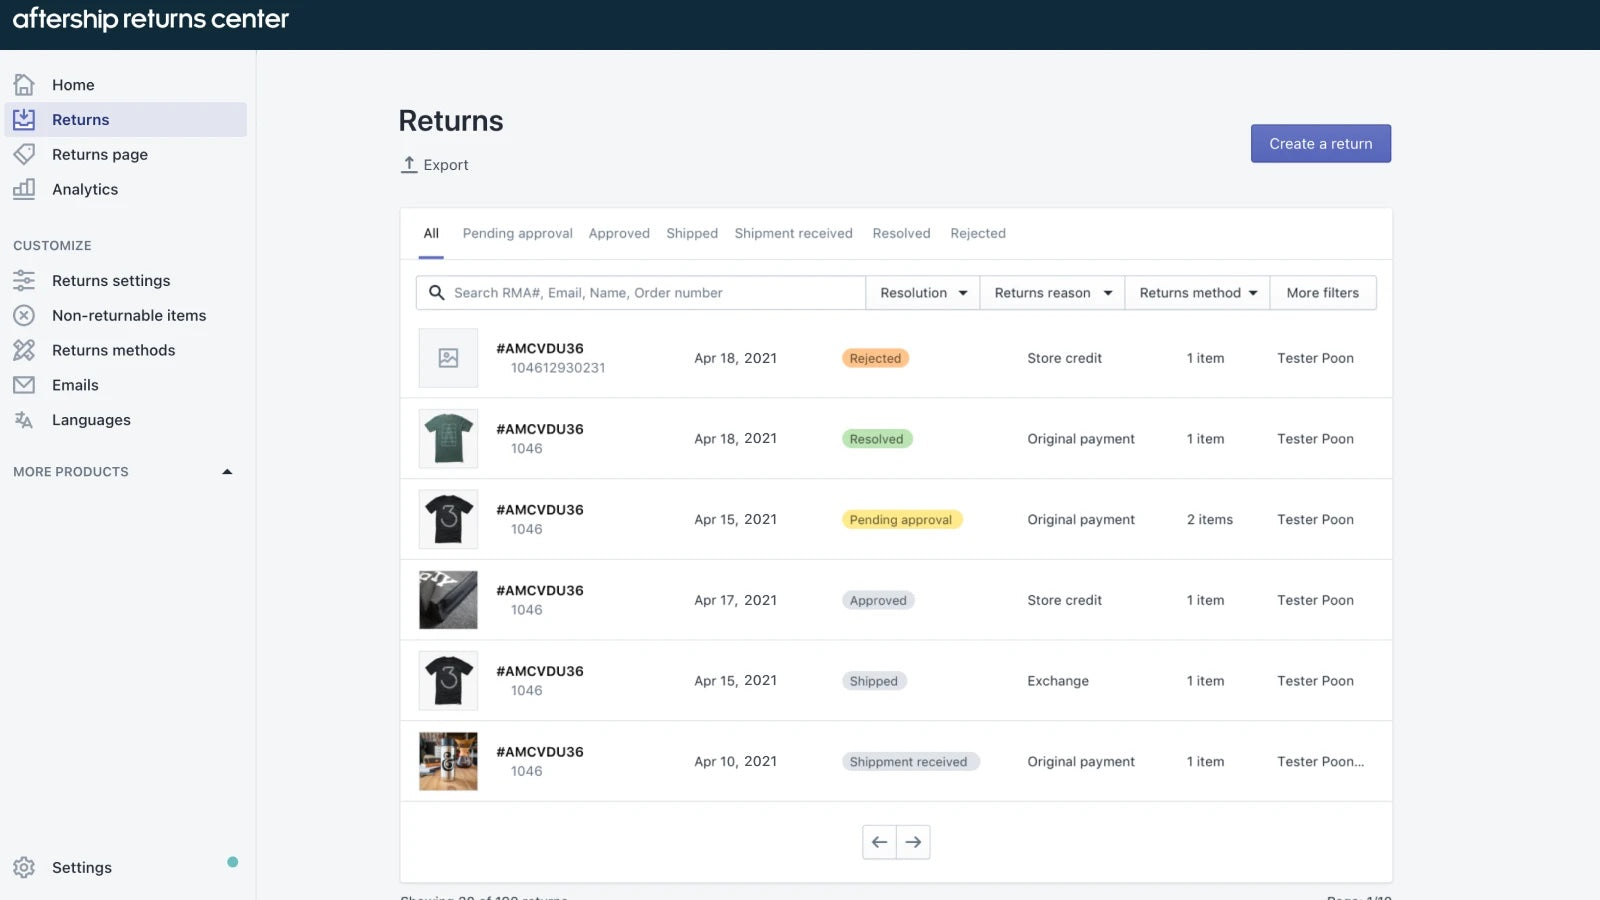This screenshot has width=1600, height=900.
Task: Go to next page arrow
Action: 913,842
